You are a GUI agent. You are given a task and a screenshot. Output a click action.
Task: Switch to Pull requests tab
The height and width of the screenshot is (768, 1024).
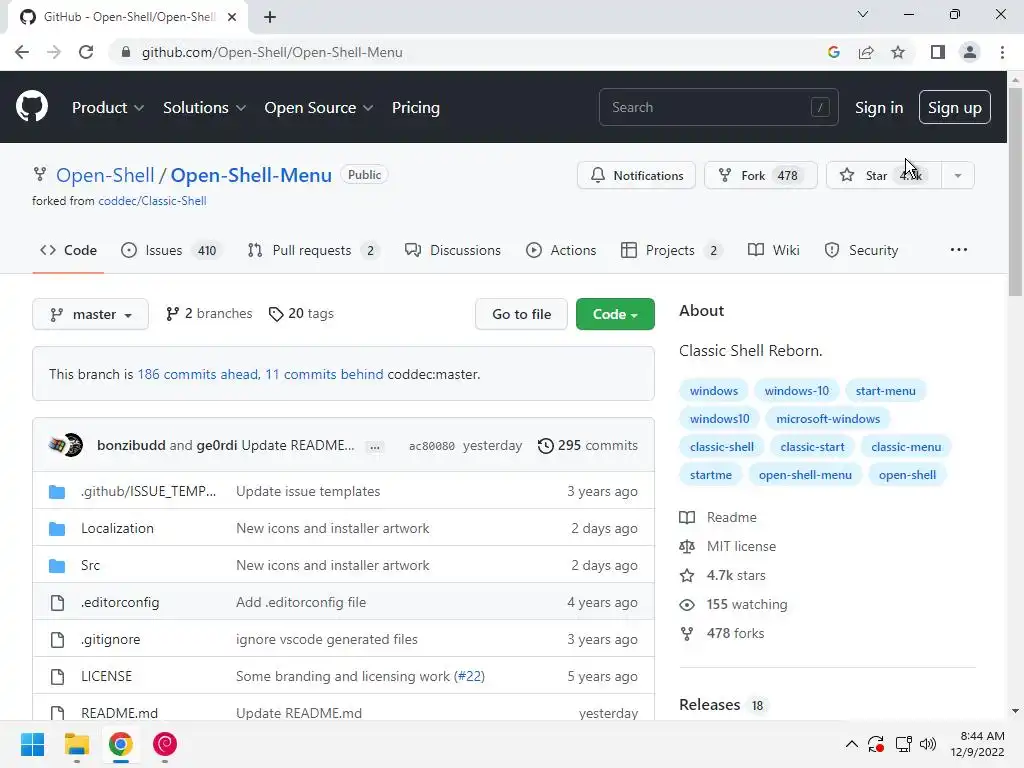(x=313, y=250)
